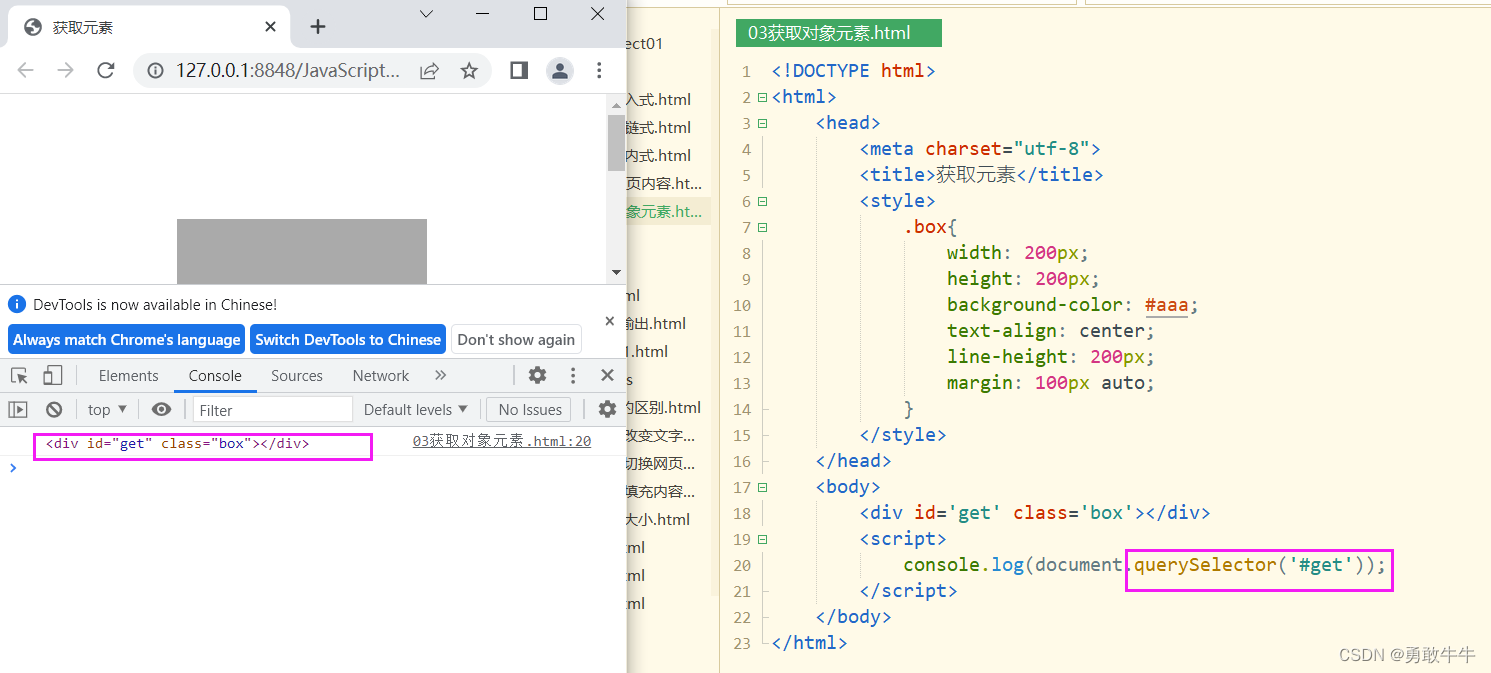Click Don't show again

coord(516,339)
